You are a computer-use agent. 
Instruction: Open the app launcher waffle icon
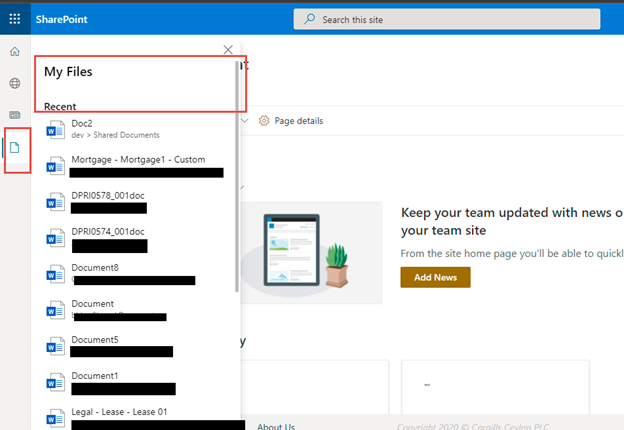(x=15, y=19)
